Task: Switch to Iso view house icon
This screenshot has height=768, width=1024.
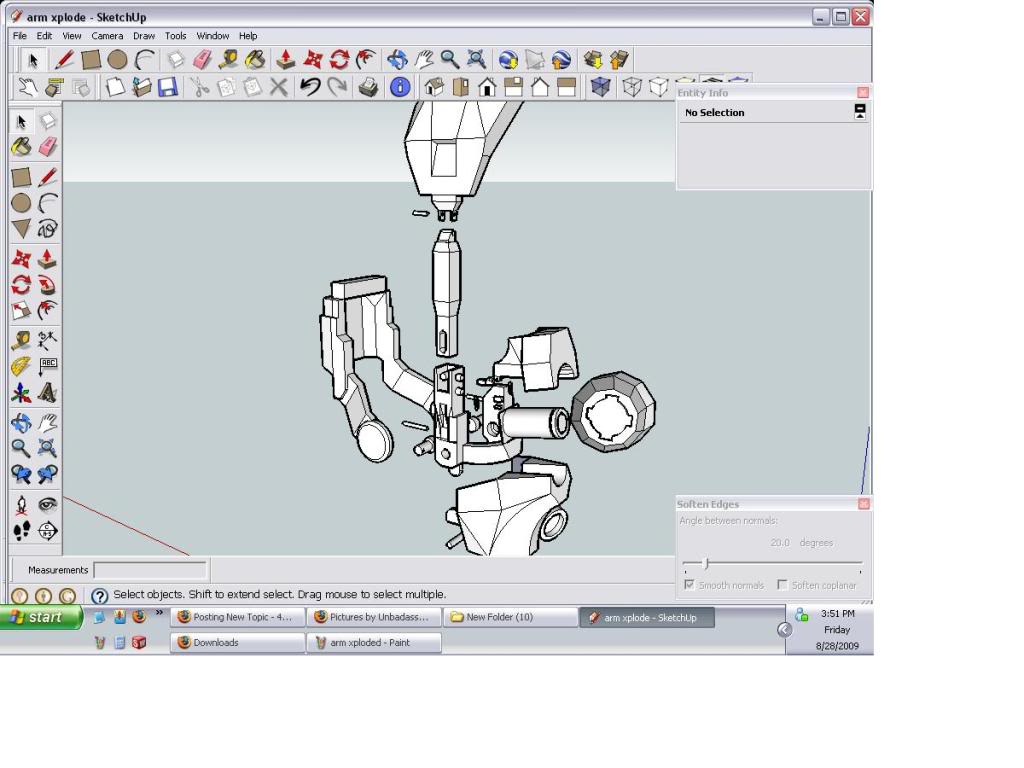Action: click(x=434, y=86)
